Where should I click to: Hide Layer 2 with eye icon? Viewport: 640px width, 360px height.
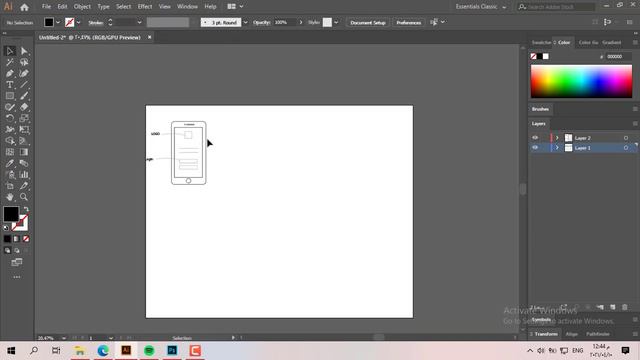[x=535, y=138]
